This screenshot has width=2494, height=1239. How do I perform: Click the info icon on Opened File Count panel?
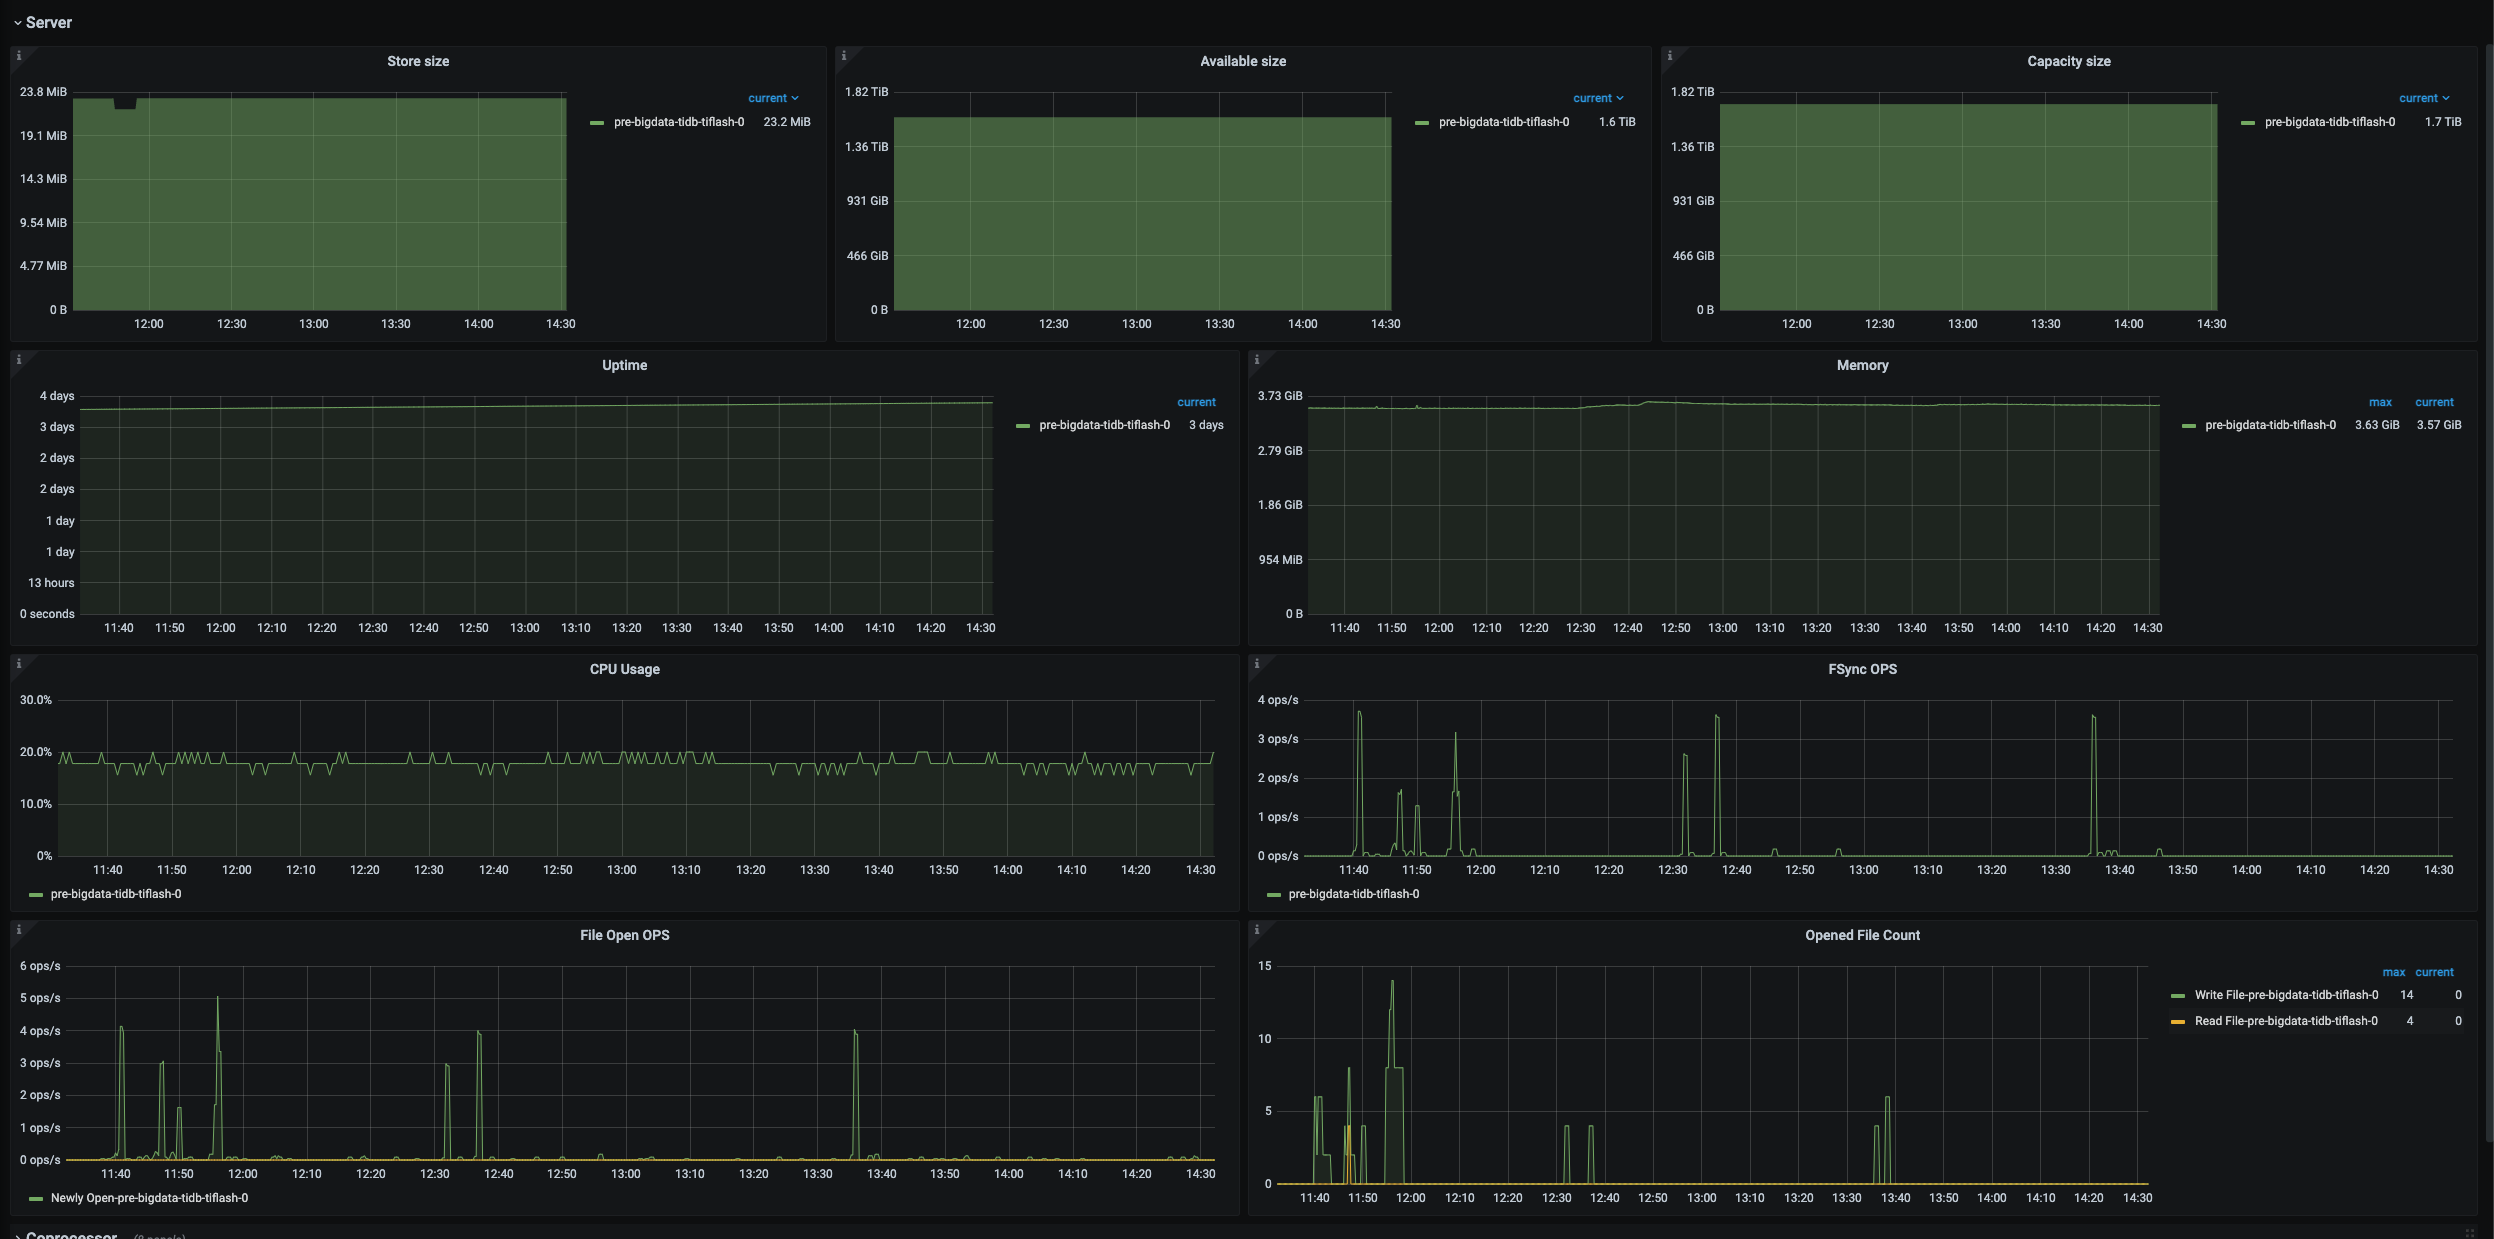coord(1256,930)
